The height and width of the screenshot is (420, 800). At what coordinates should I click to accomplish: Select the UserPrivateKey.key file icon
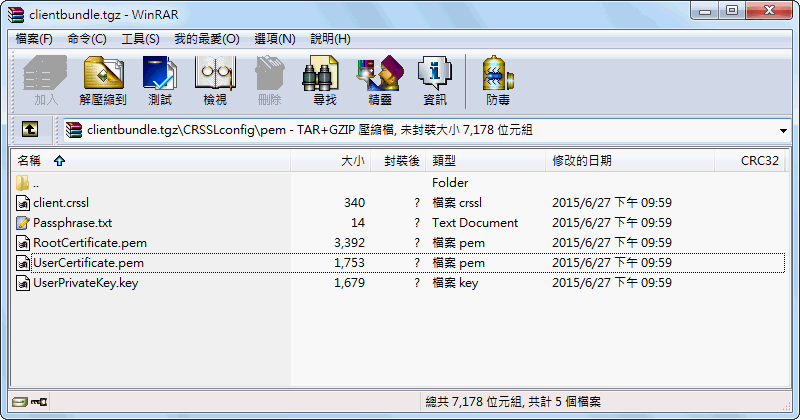pos(23,283)
